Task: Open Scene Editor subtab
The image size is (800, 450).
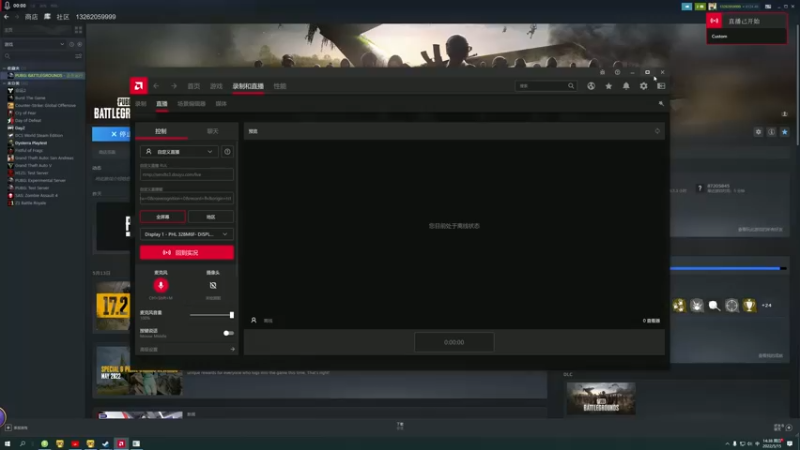Action: [191, 104]
